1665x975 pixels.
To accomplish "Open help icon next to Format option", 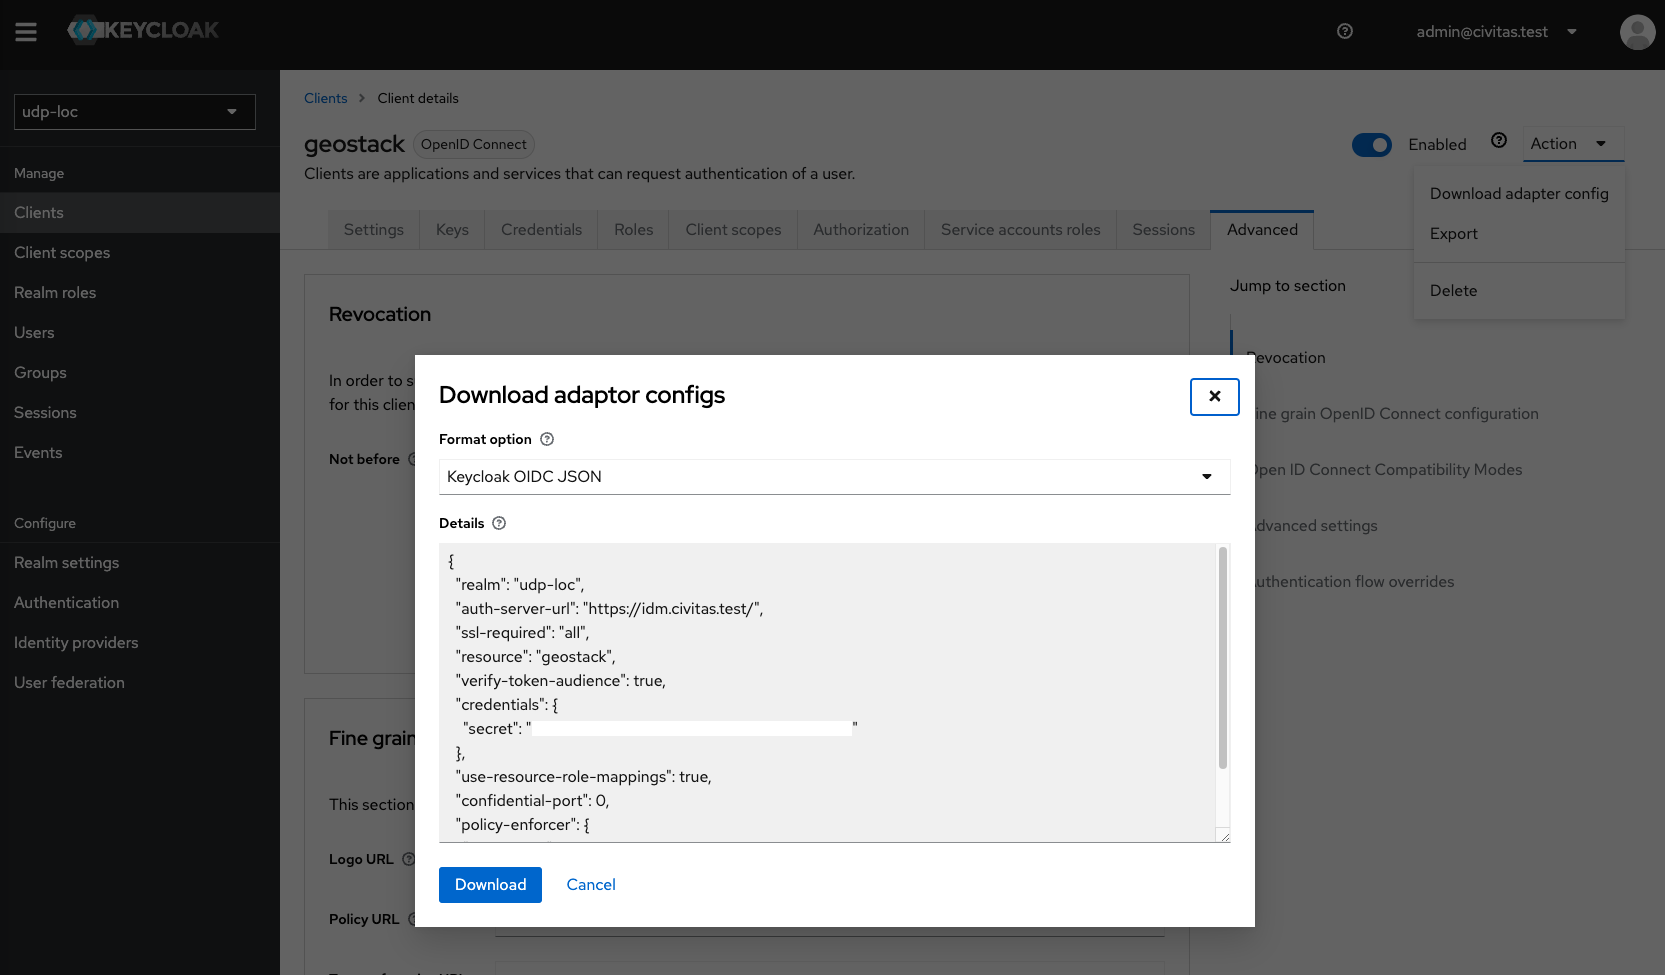I will click(547, 439).
